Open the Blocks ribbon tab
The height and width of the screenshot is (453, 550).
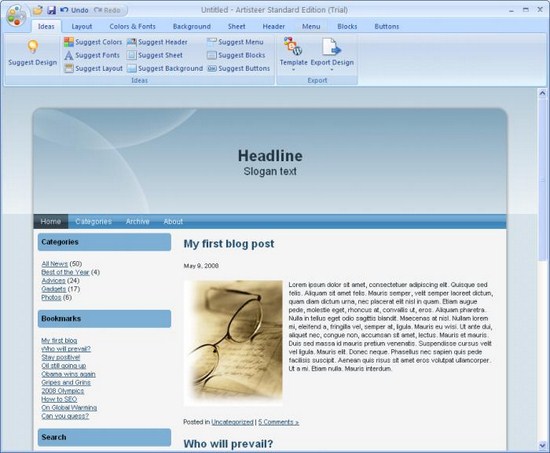click(x=347, y=27)
